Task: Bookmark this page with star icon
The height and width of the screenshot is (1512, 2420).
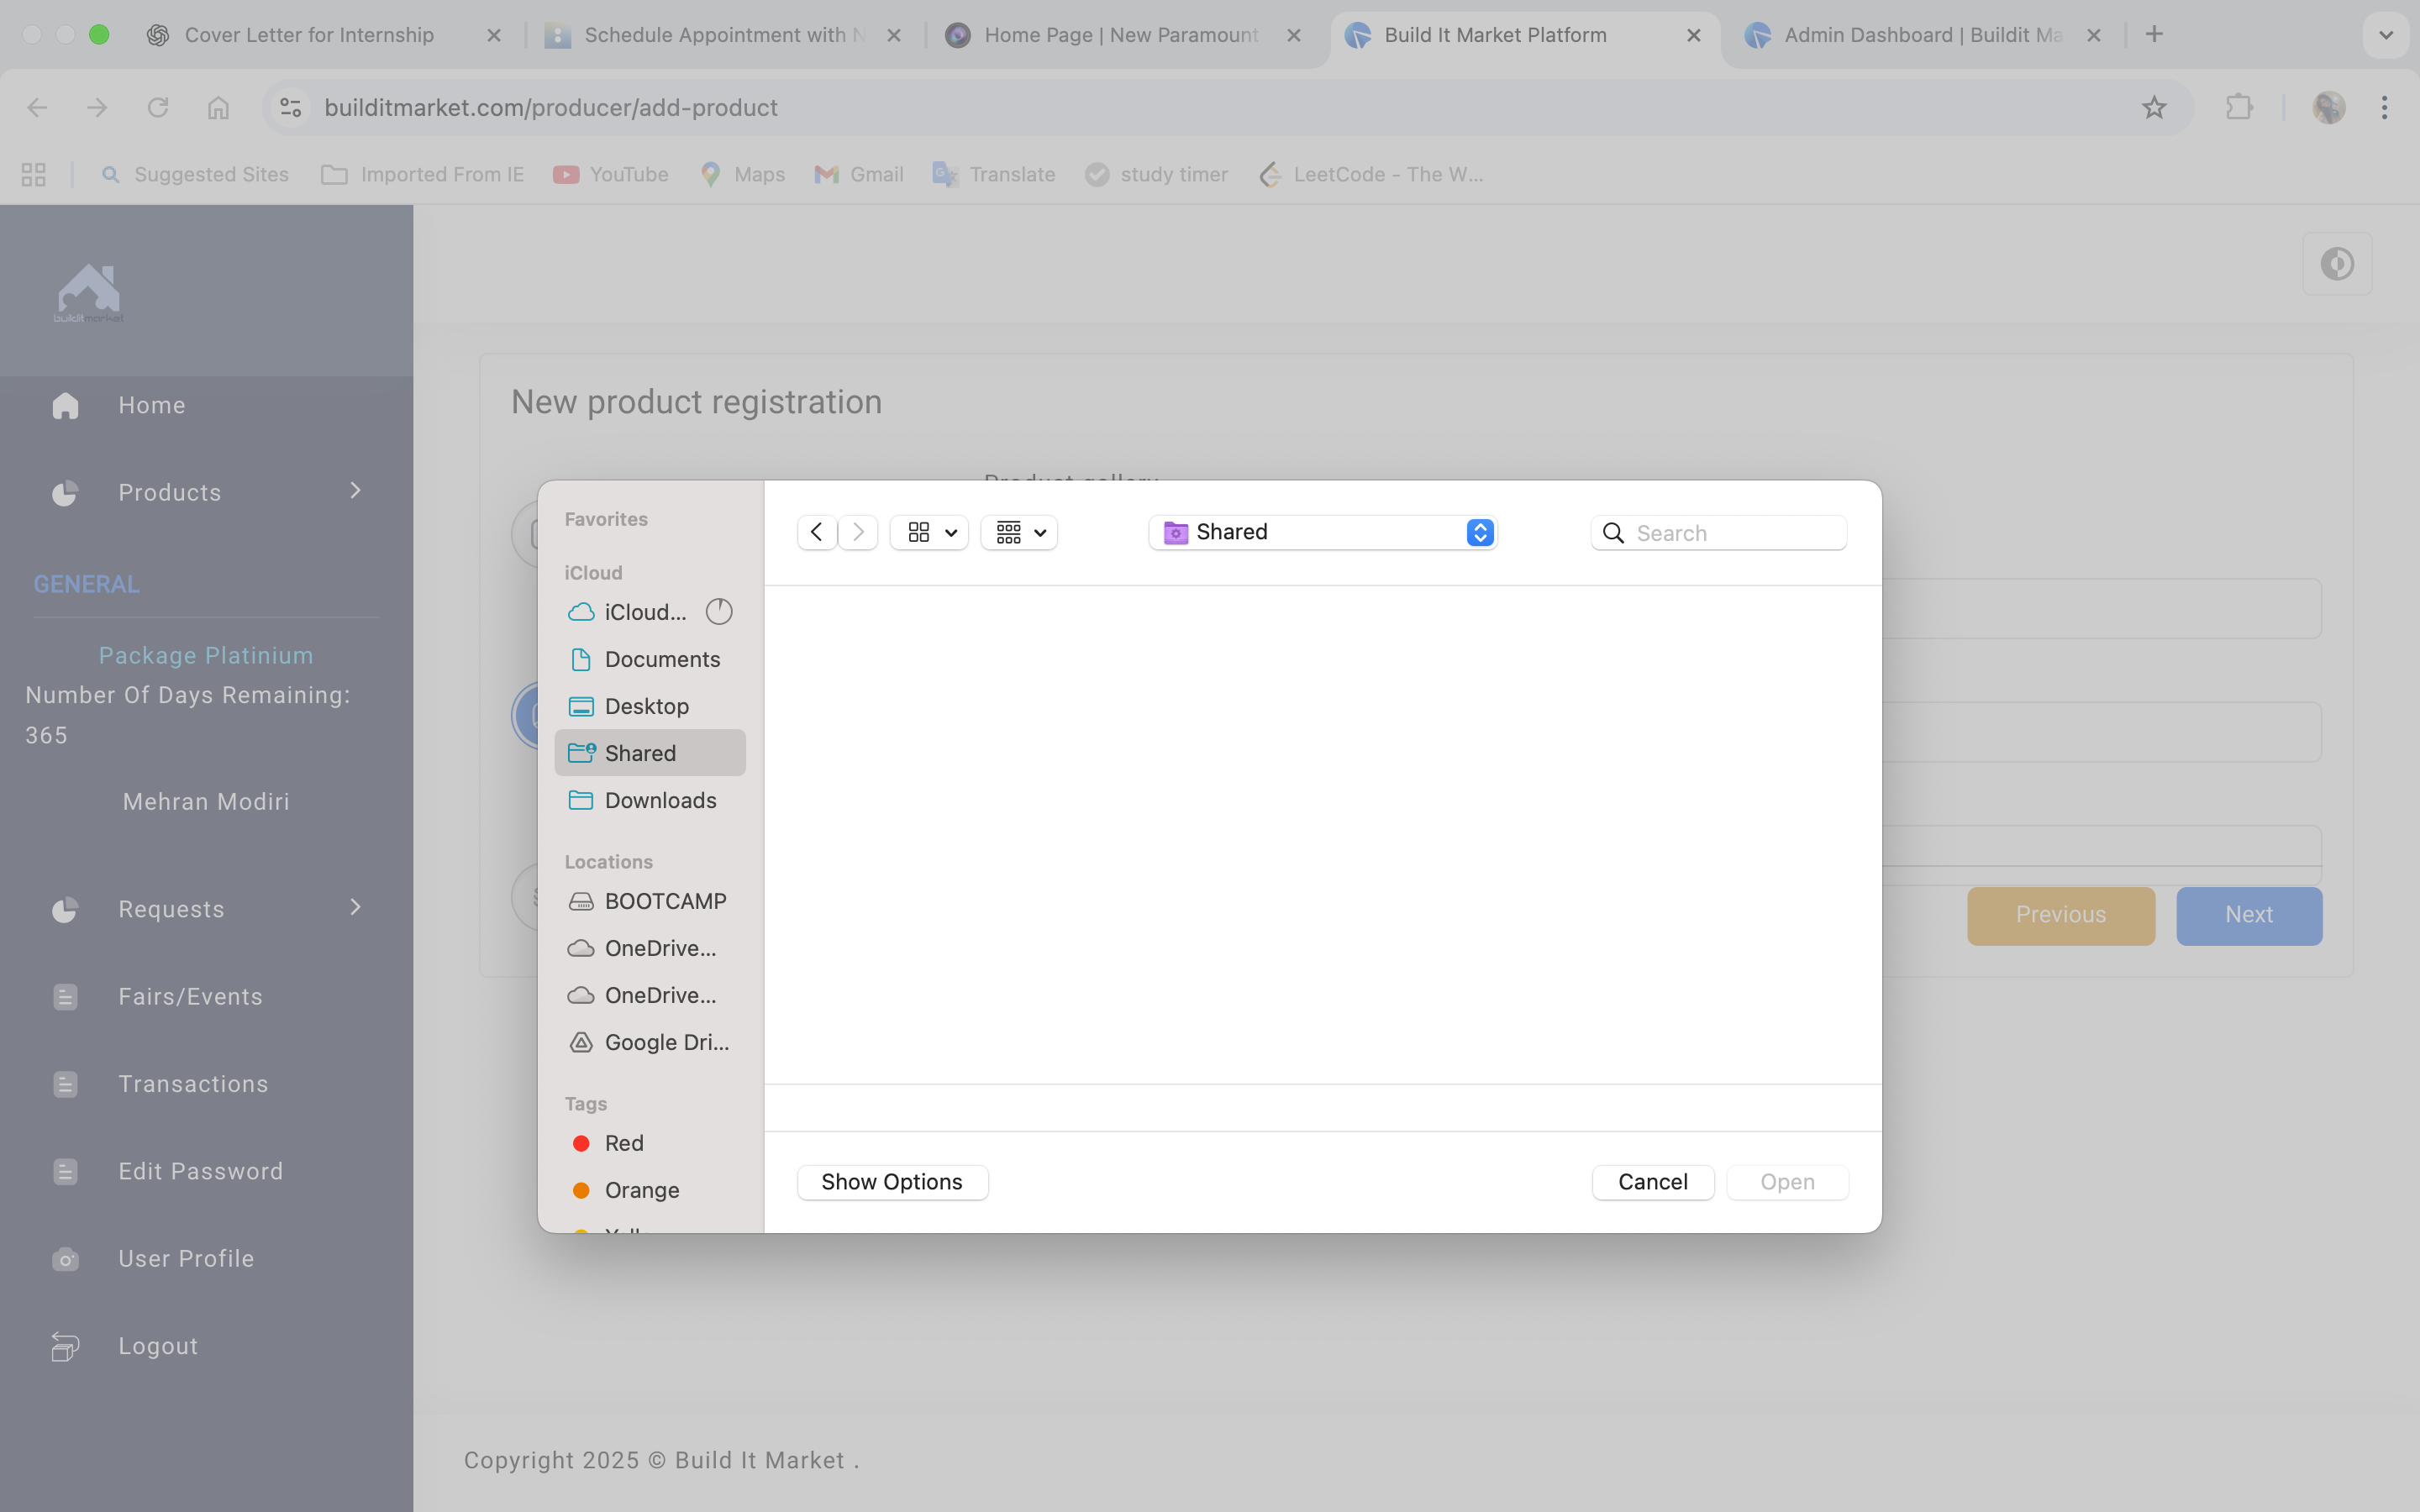Action: click(2153, 108)
